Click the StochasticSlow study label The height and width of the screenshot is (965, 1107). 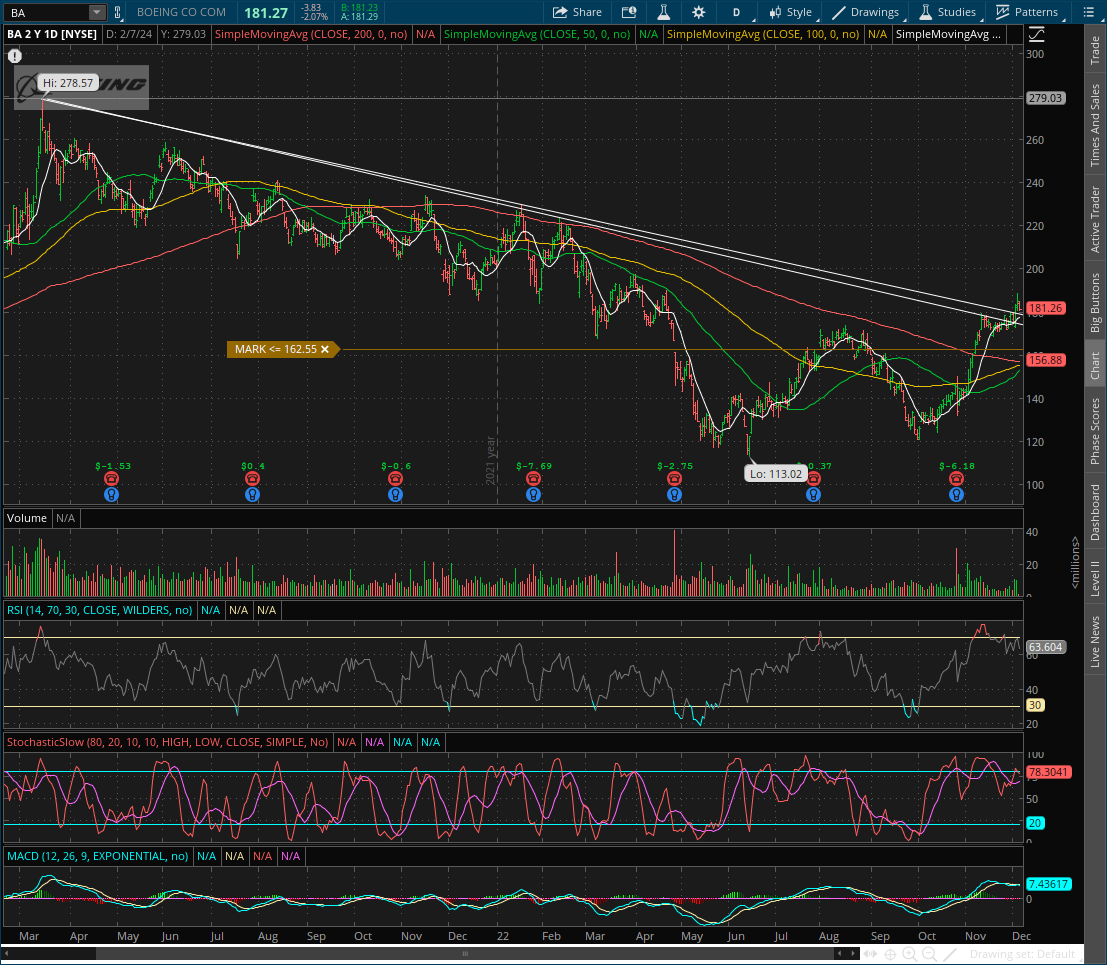pyautogui.click(x=167, y=742)
